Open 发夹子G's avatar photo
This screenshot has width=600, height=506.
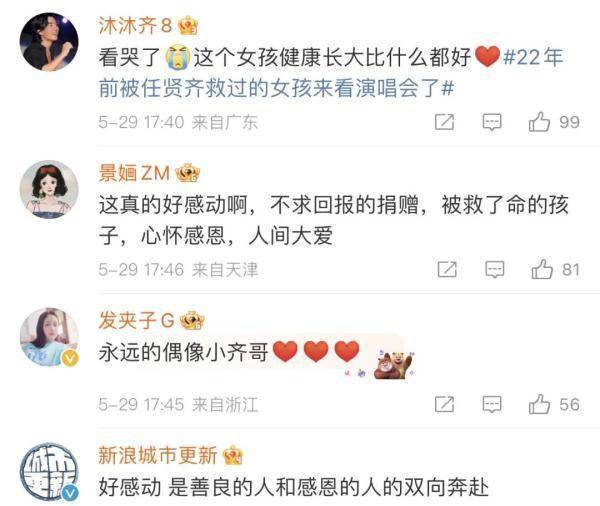click(49, 337)
